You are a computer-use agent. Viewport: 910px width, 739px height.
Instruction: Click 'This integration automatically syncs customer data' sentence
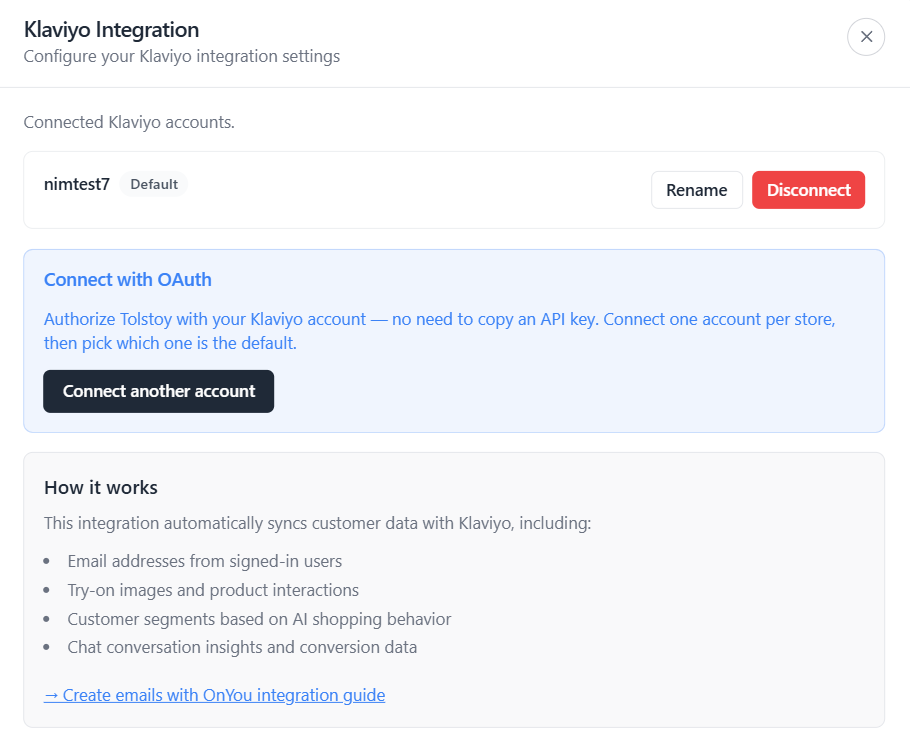tap(317, 523)
